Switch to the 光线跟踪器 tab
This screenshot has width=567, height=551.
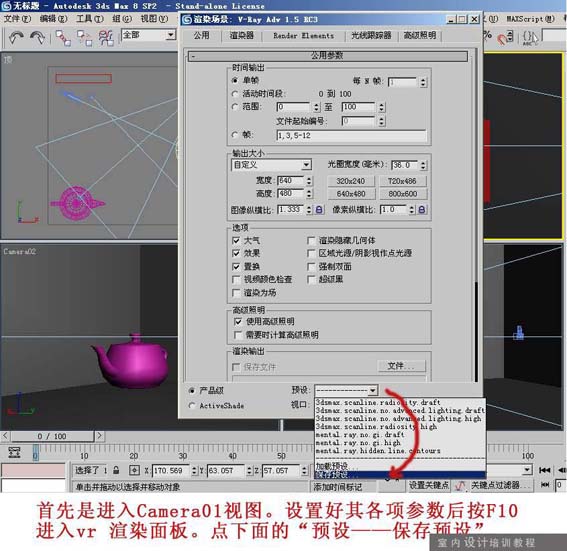(x=371, y=35)
